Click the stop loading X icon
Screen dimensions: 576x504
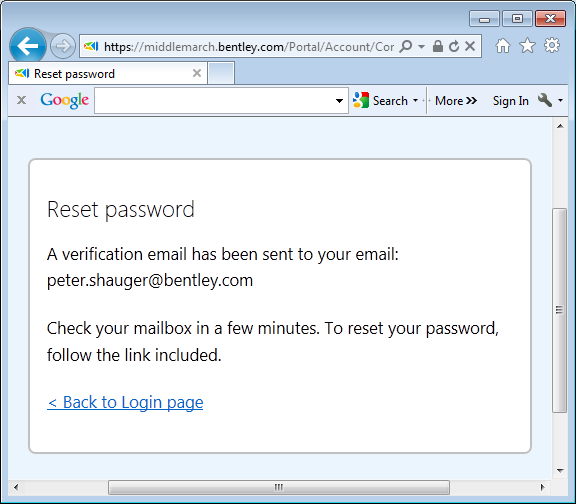470,46
